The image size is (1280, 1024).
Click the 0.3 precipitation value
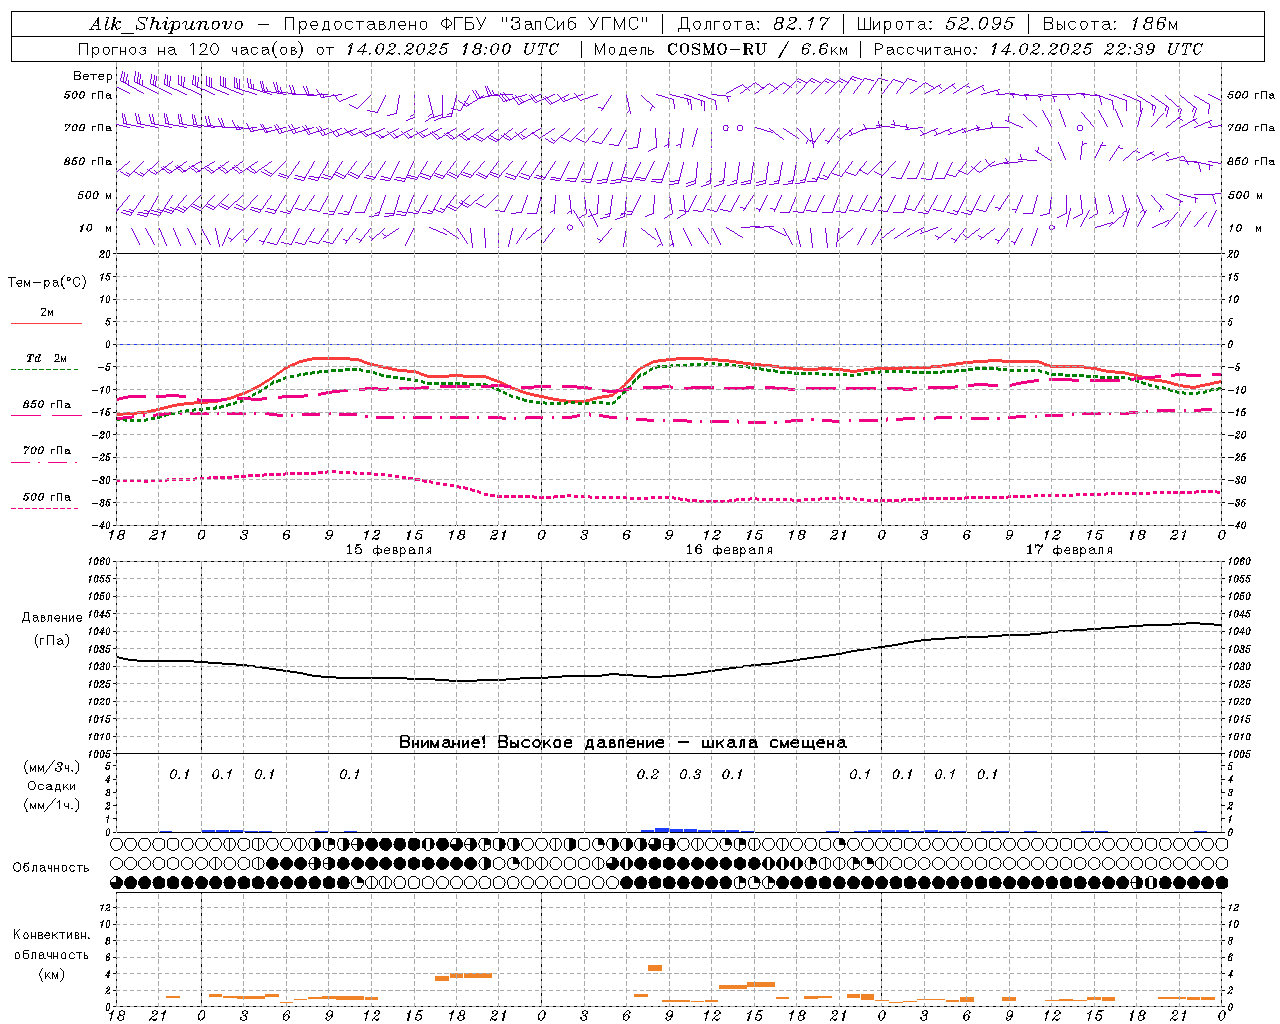(x=690, y=775)
